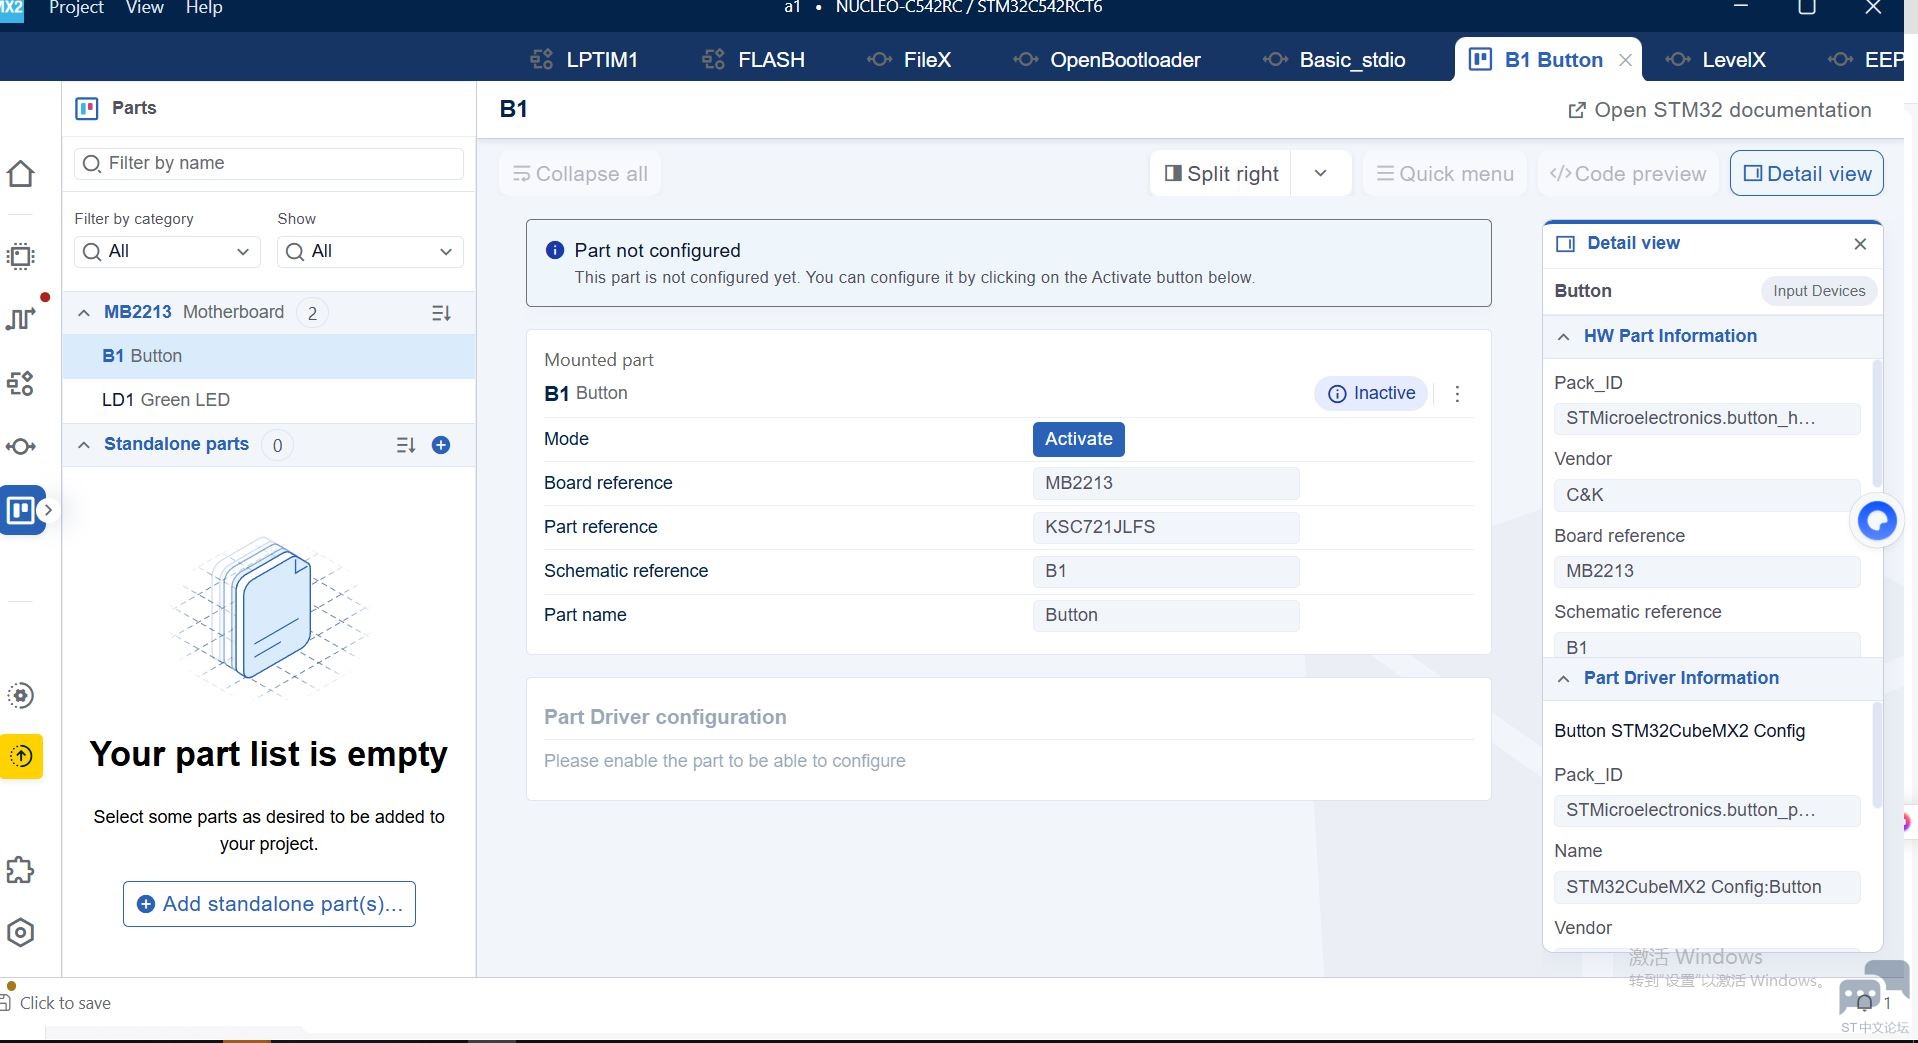Click the yellow update notification sidebar icon
This screenshot has width=1918, height=1043.
(x=21, y=757)
